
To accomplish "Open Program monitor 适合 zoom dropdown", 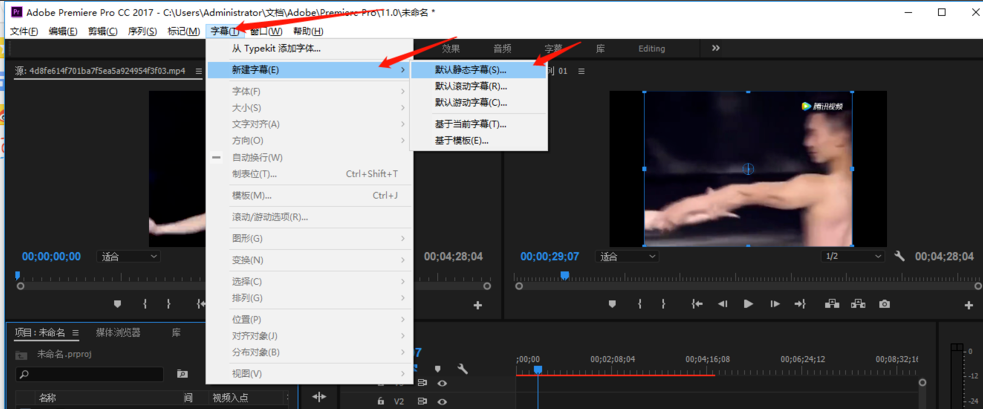I will pos(627,256).
